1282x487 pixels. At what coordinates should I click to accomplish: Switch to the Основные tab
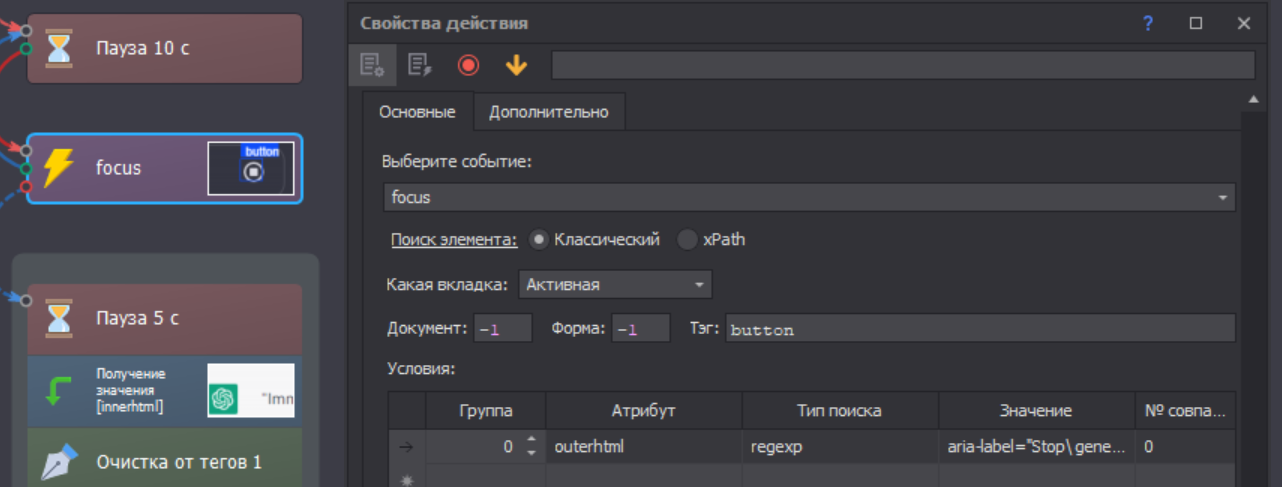pos(417,112)
